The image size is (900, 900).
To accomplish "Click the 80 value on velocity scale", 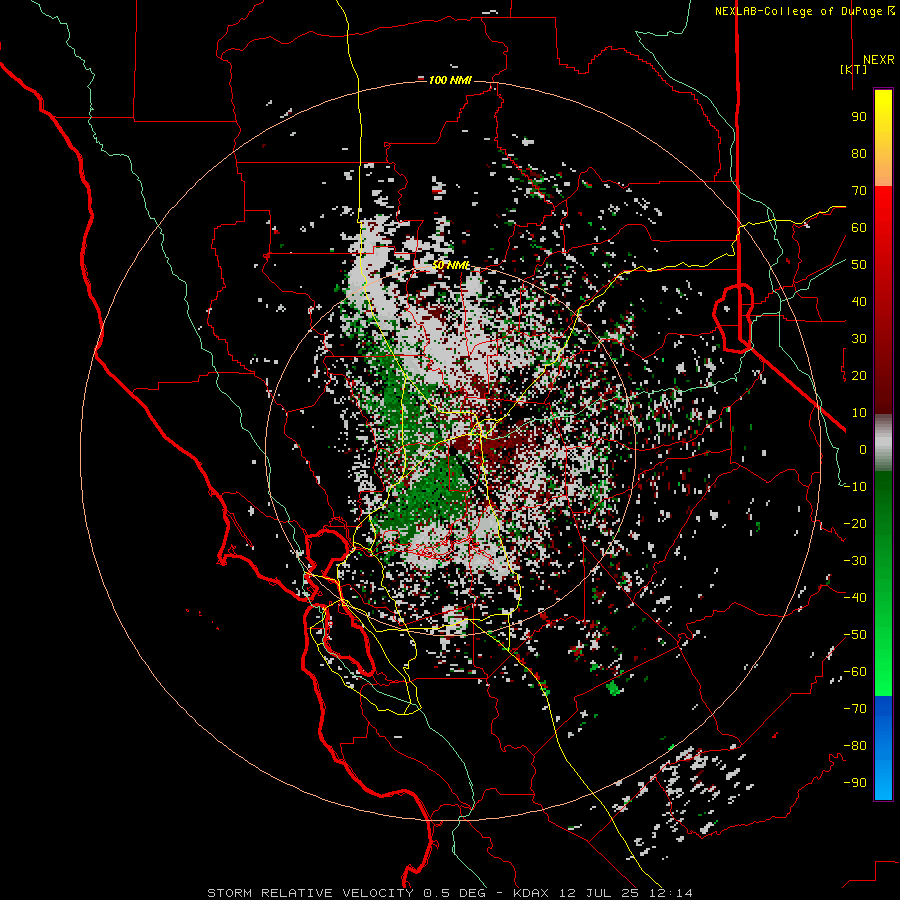I will click(x=859, y=154).
